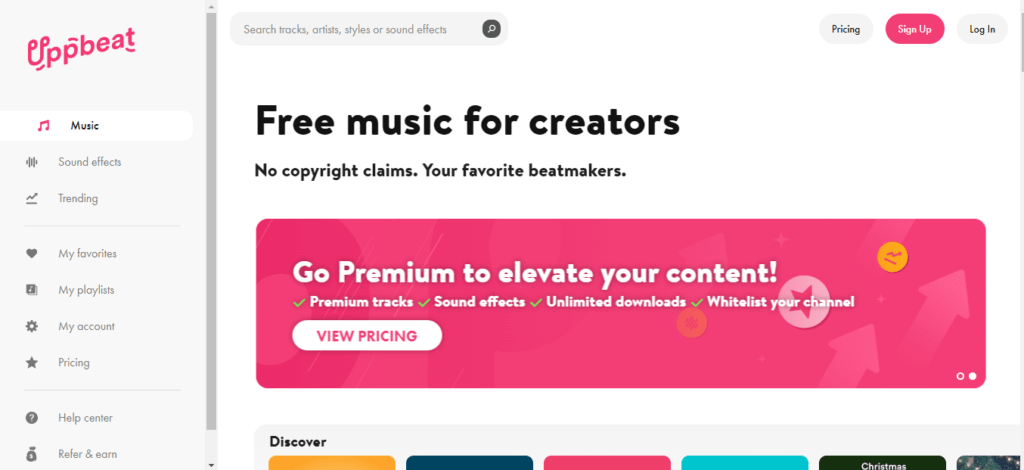1024x470 pixels.
Task: Click the heart icon for My favorites
Action: (x=31, y=253)
